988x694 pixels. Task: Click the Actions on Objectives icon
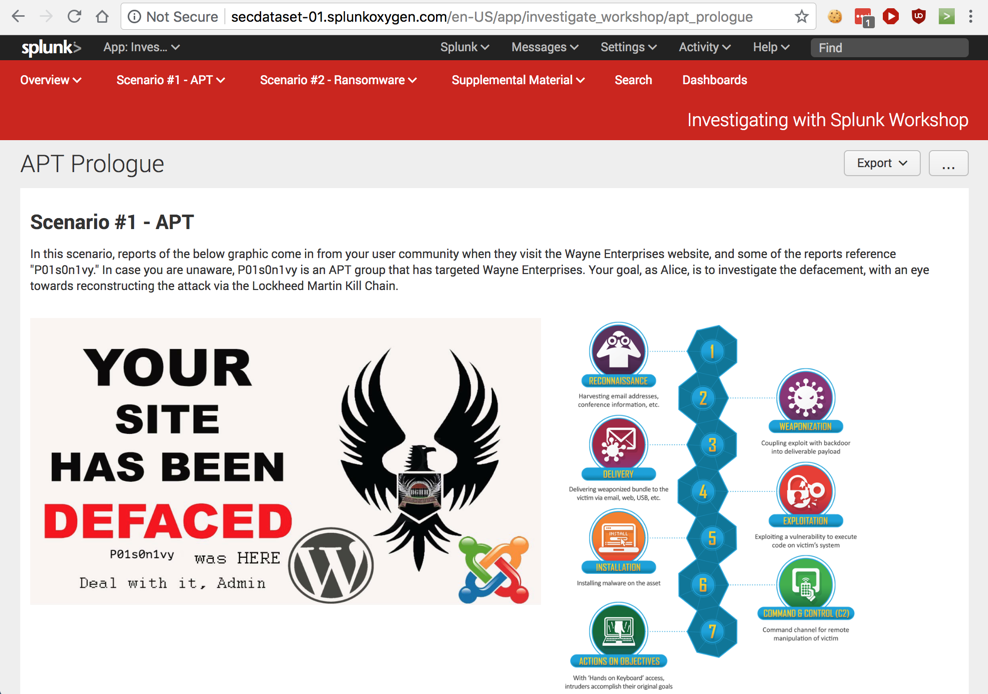pyautogui.click(x=618, y=630)
